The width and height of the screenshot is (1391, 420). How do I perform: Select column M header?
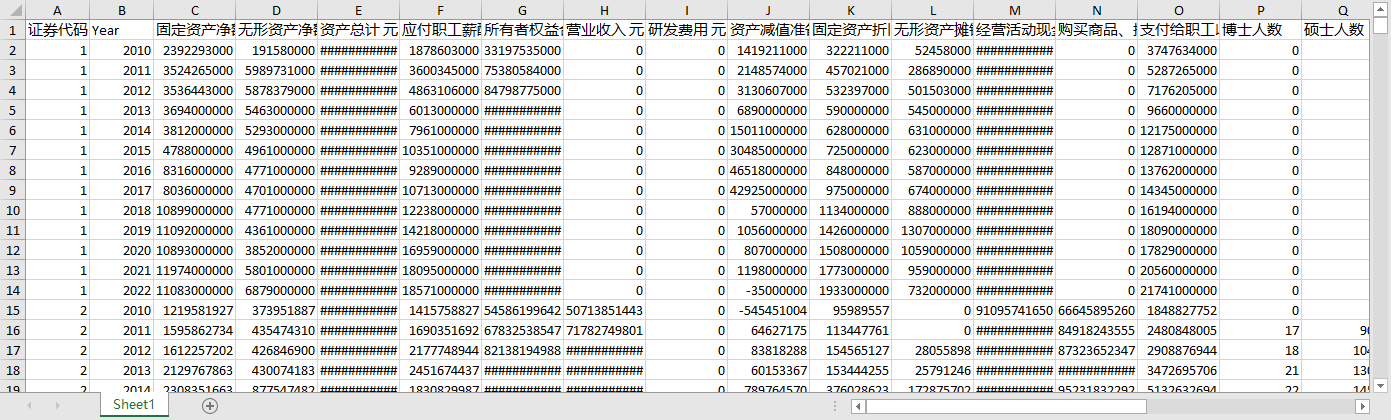(1015, 10)
